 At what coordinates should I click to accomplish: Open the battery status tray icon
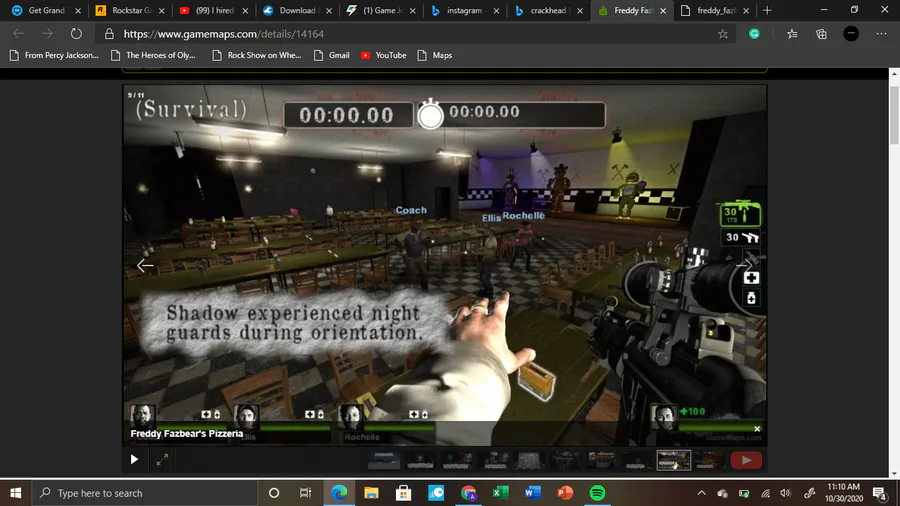tap(744, 493)
